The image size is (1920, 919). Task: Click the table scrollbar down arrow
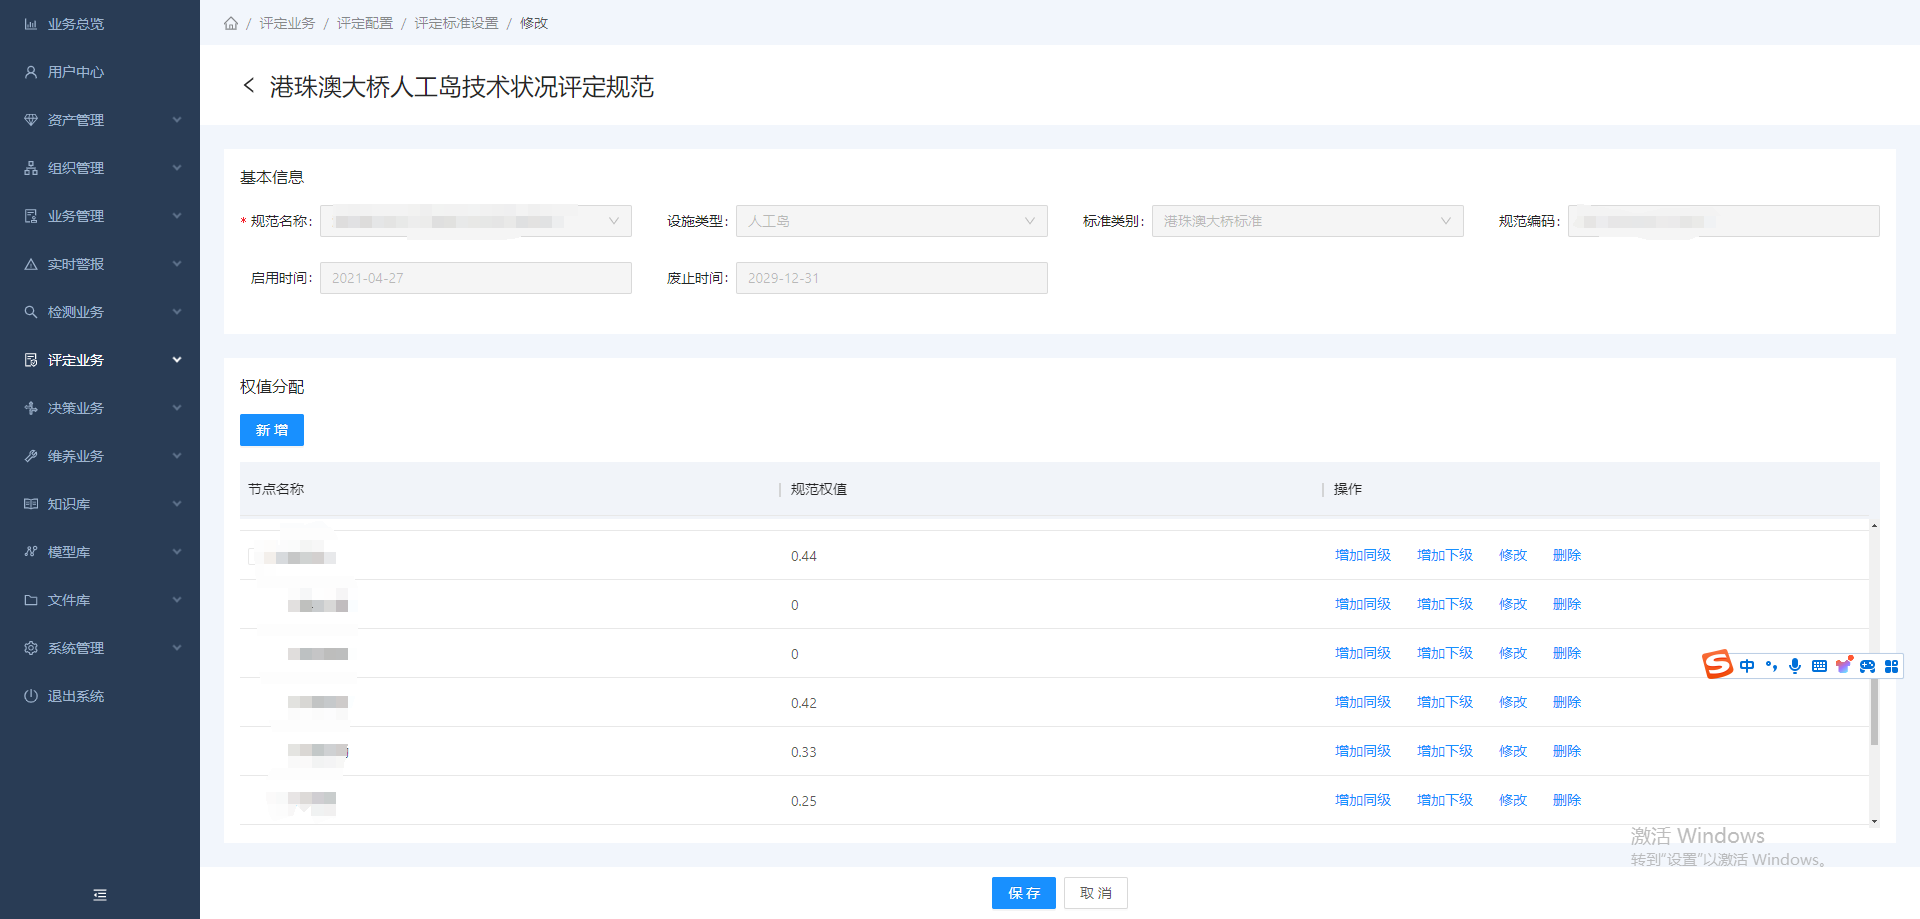pyautogui.click(x=1874, y=822)
